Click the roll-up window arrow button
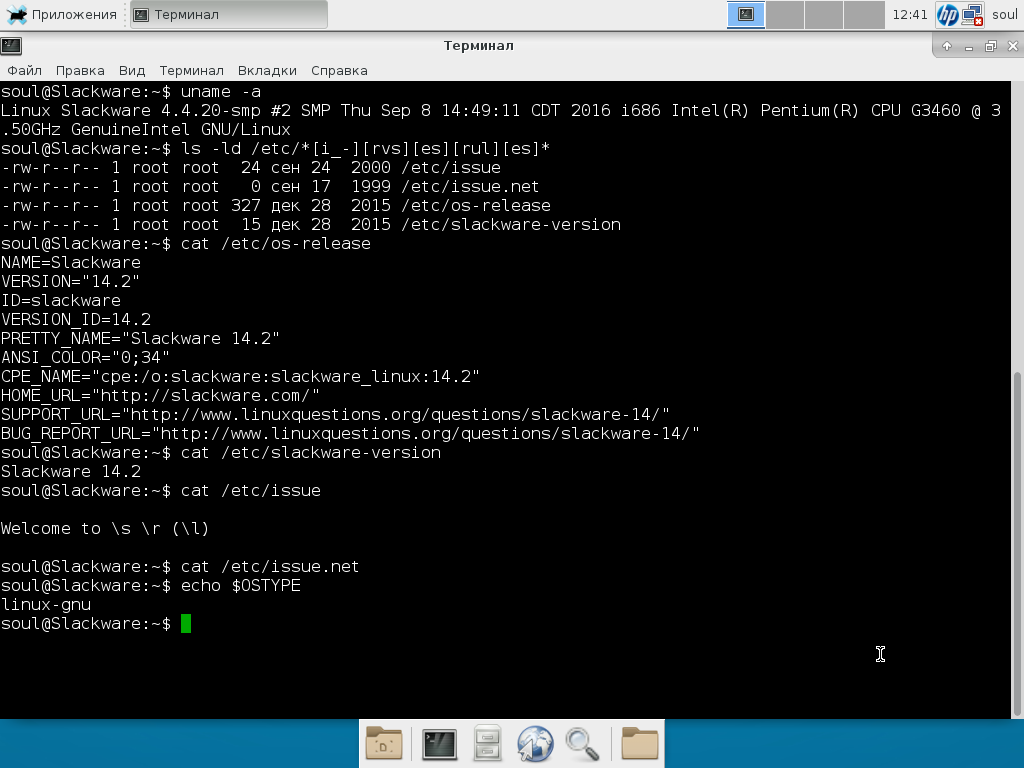 [947, 46]
